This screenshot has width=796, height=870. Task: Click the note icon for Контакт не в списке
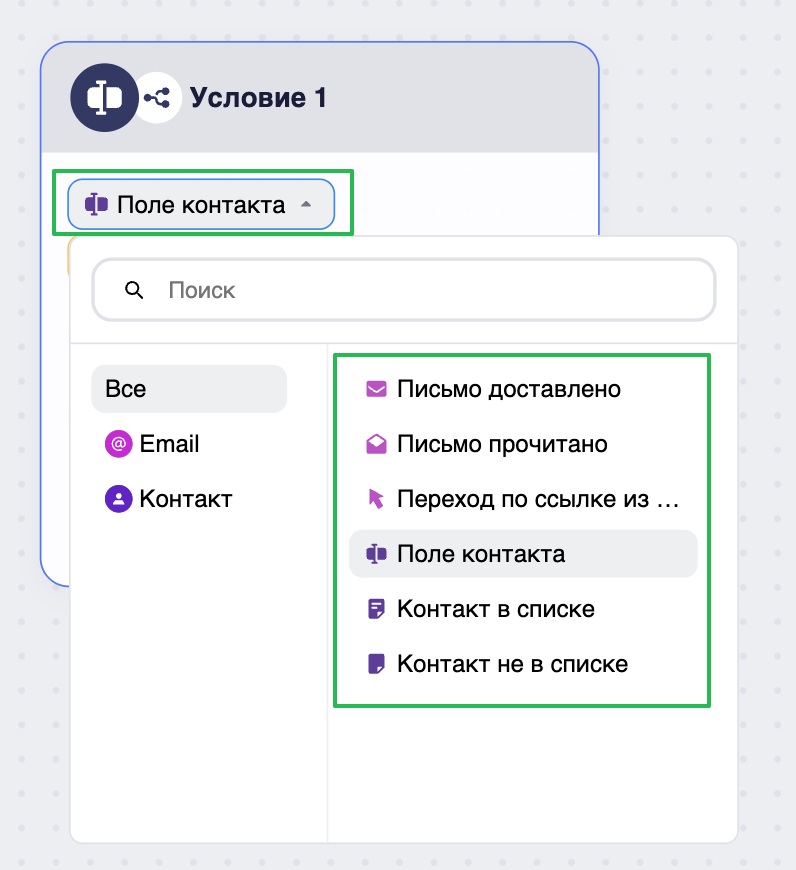376,664
